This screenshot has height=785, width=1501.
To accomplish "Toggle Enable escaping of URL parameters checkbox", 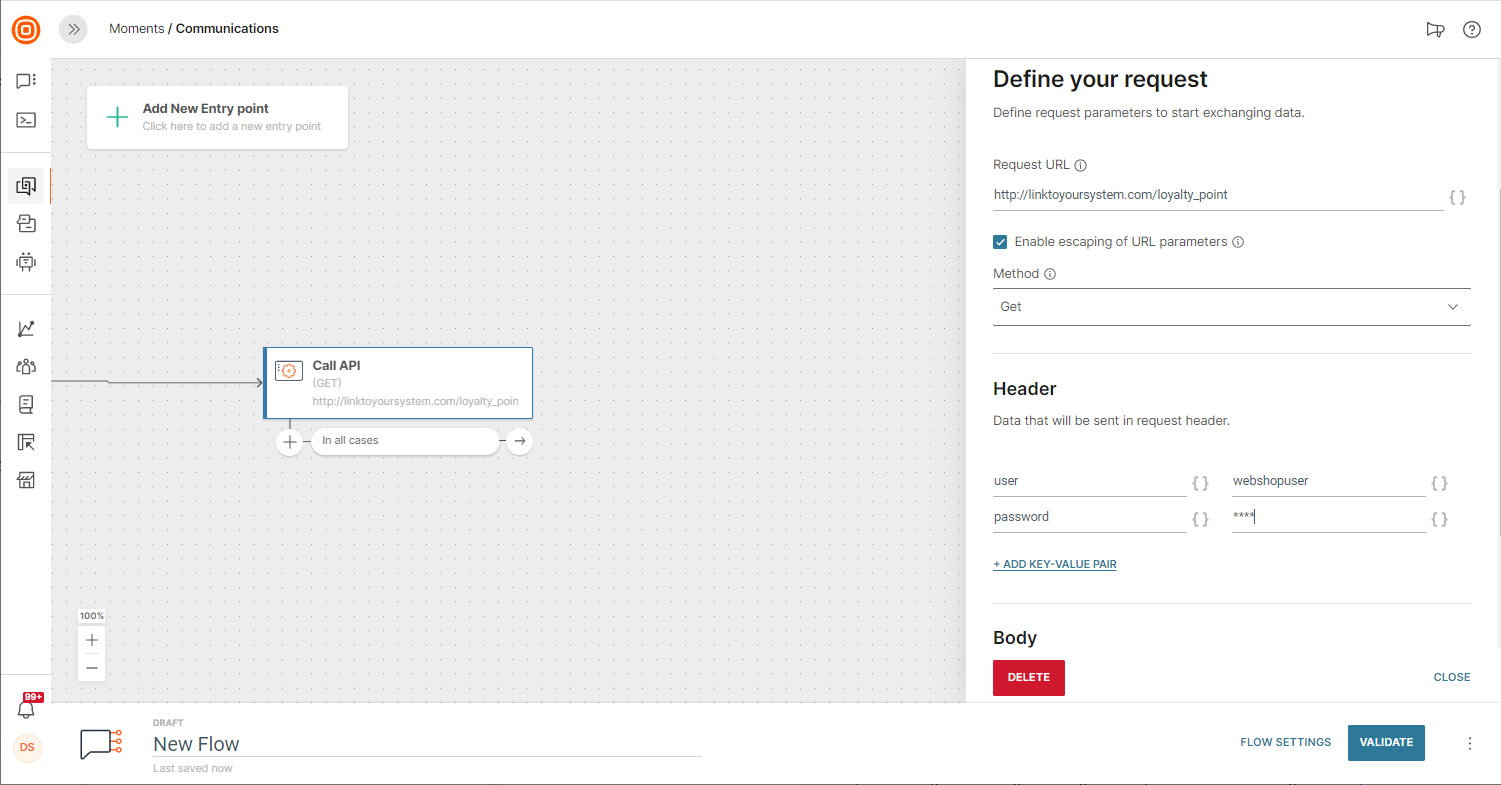I will click(1000, 242).
